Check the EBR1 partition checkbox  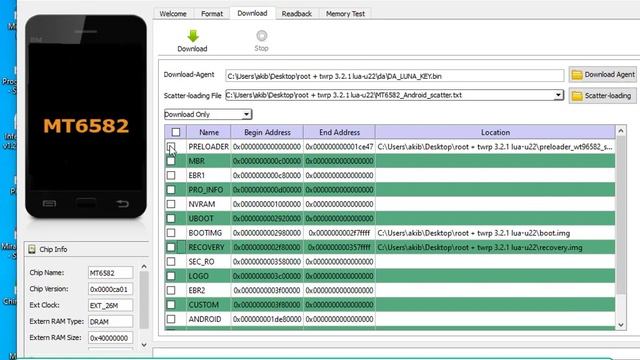click(x=171, y=175)
